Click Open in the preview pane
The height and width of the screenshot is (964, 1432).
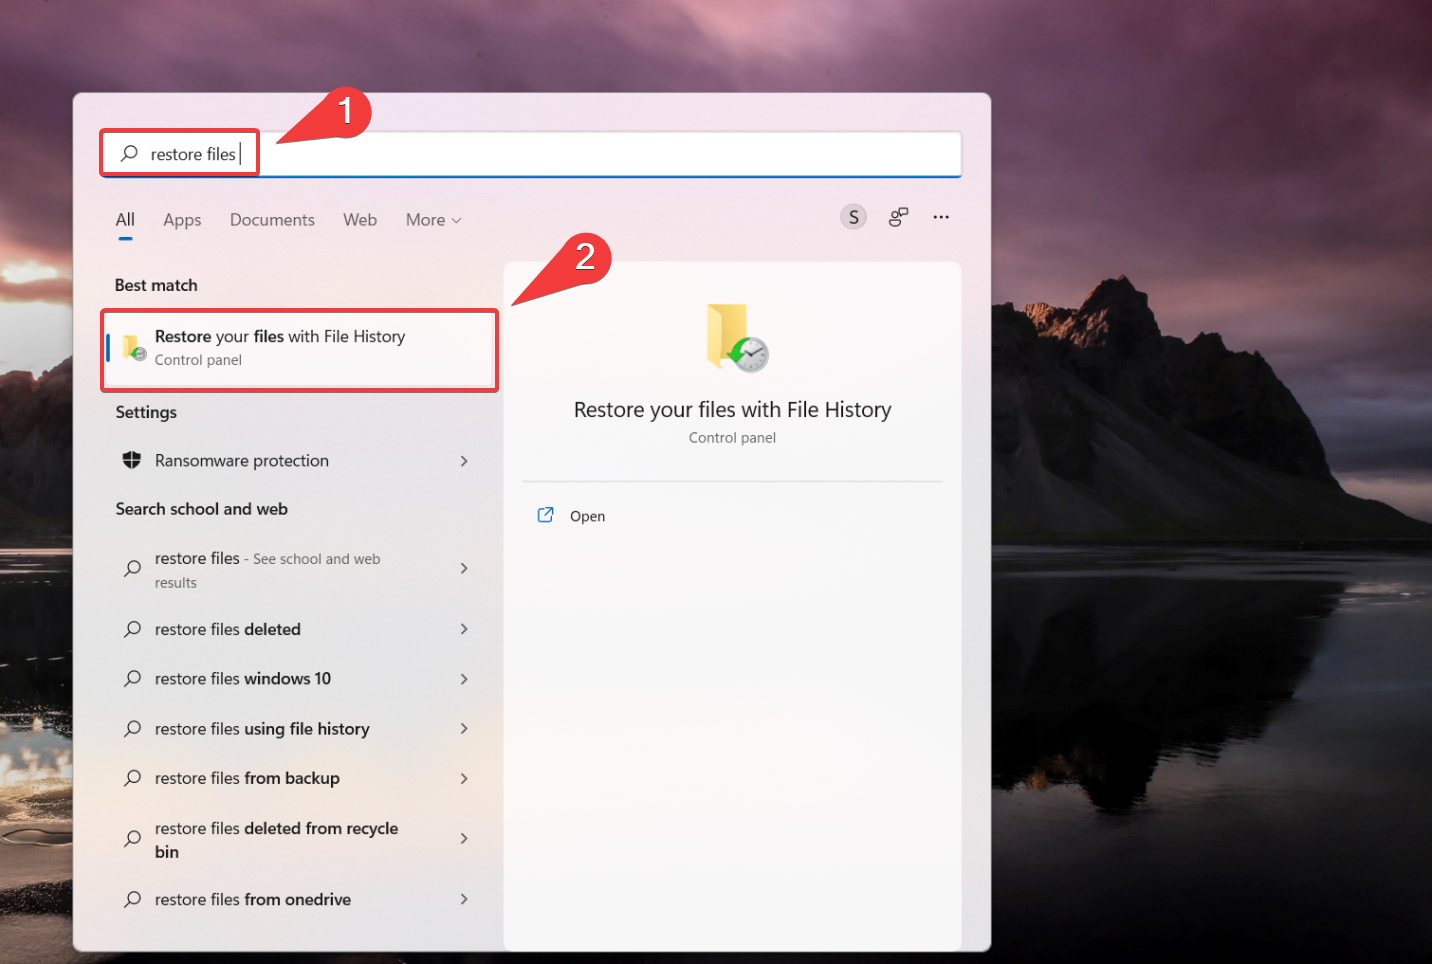click(587, 516)
